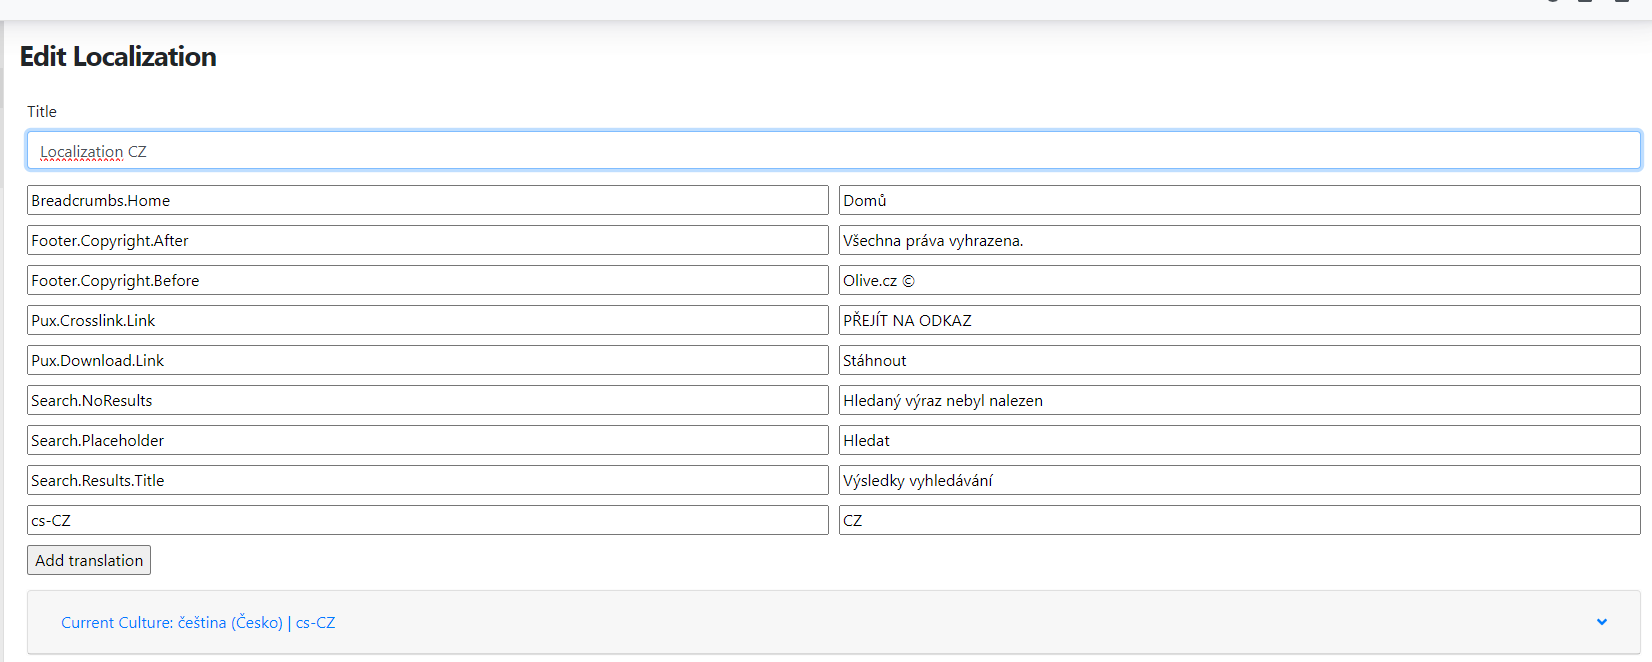Click the Pux.Crosslink.Link key field

tap(427, 320)
